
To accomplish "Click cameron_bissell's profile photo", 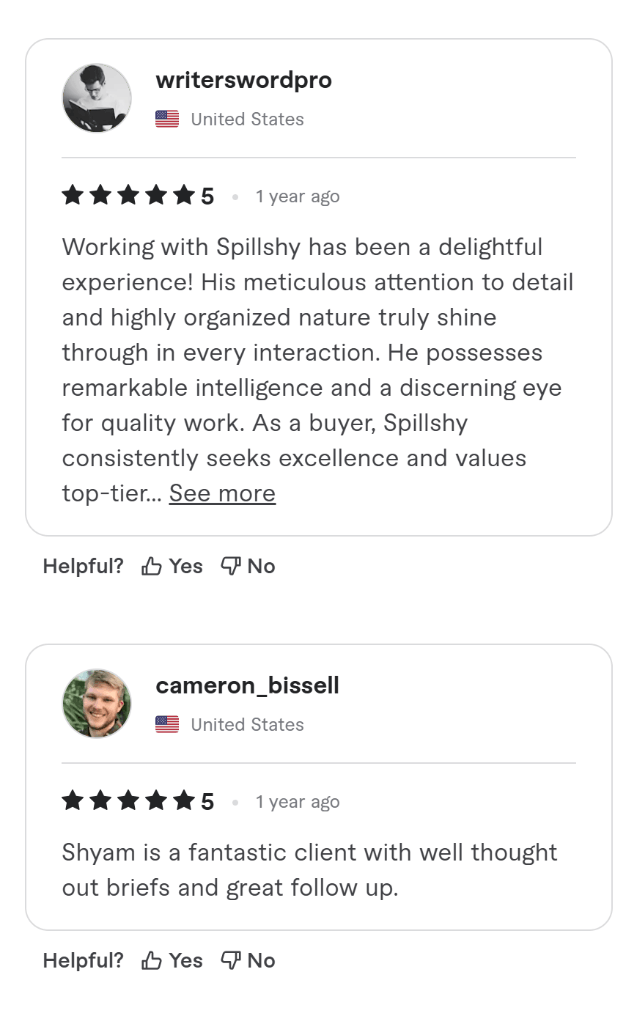I will 97,703.
